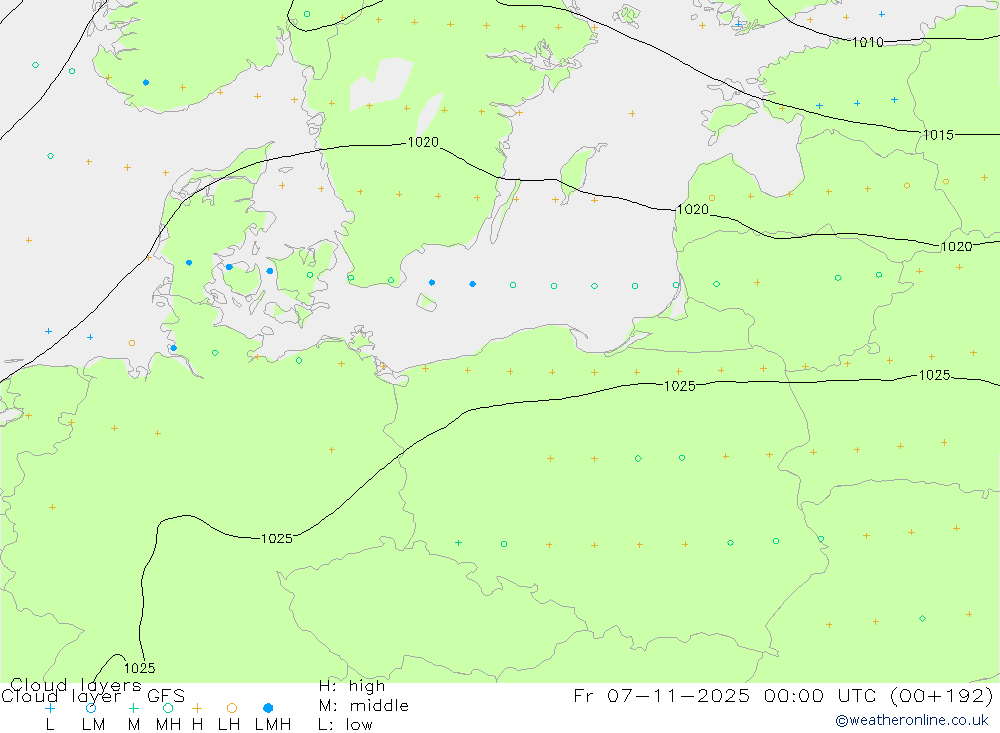Click the lone green plus marker on the map

pos(458,543)
